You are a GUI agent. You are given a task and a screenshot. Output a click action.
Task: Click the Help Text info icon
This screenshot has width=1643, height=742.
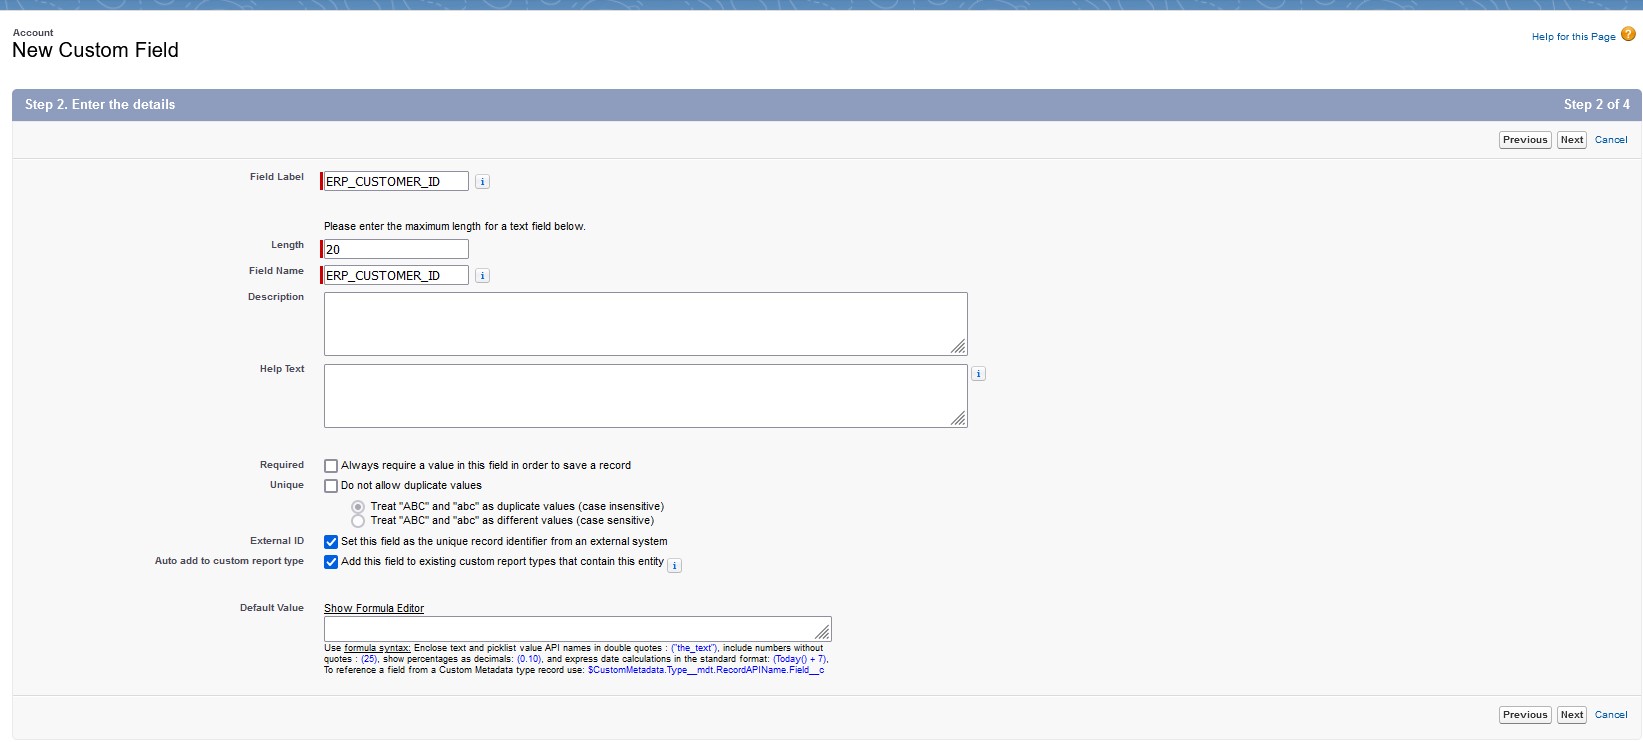(978, 374)
